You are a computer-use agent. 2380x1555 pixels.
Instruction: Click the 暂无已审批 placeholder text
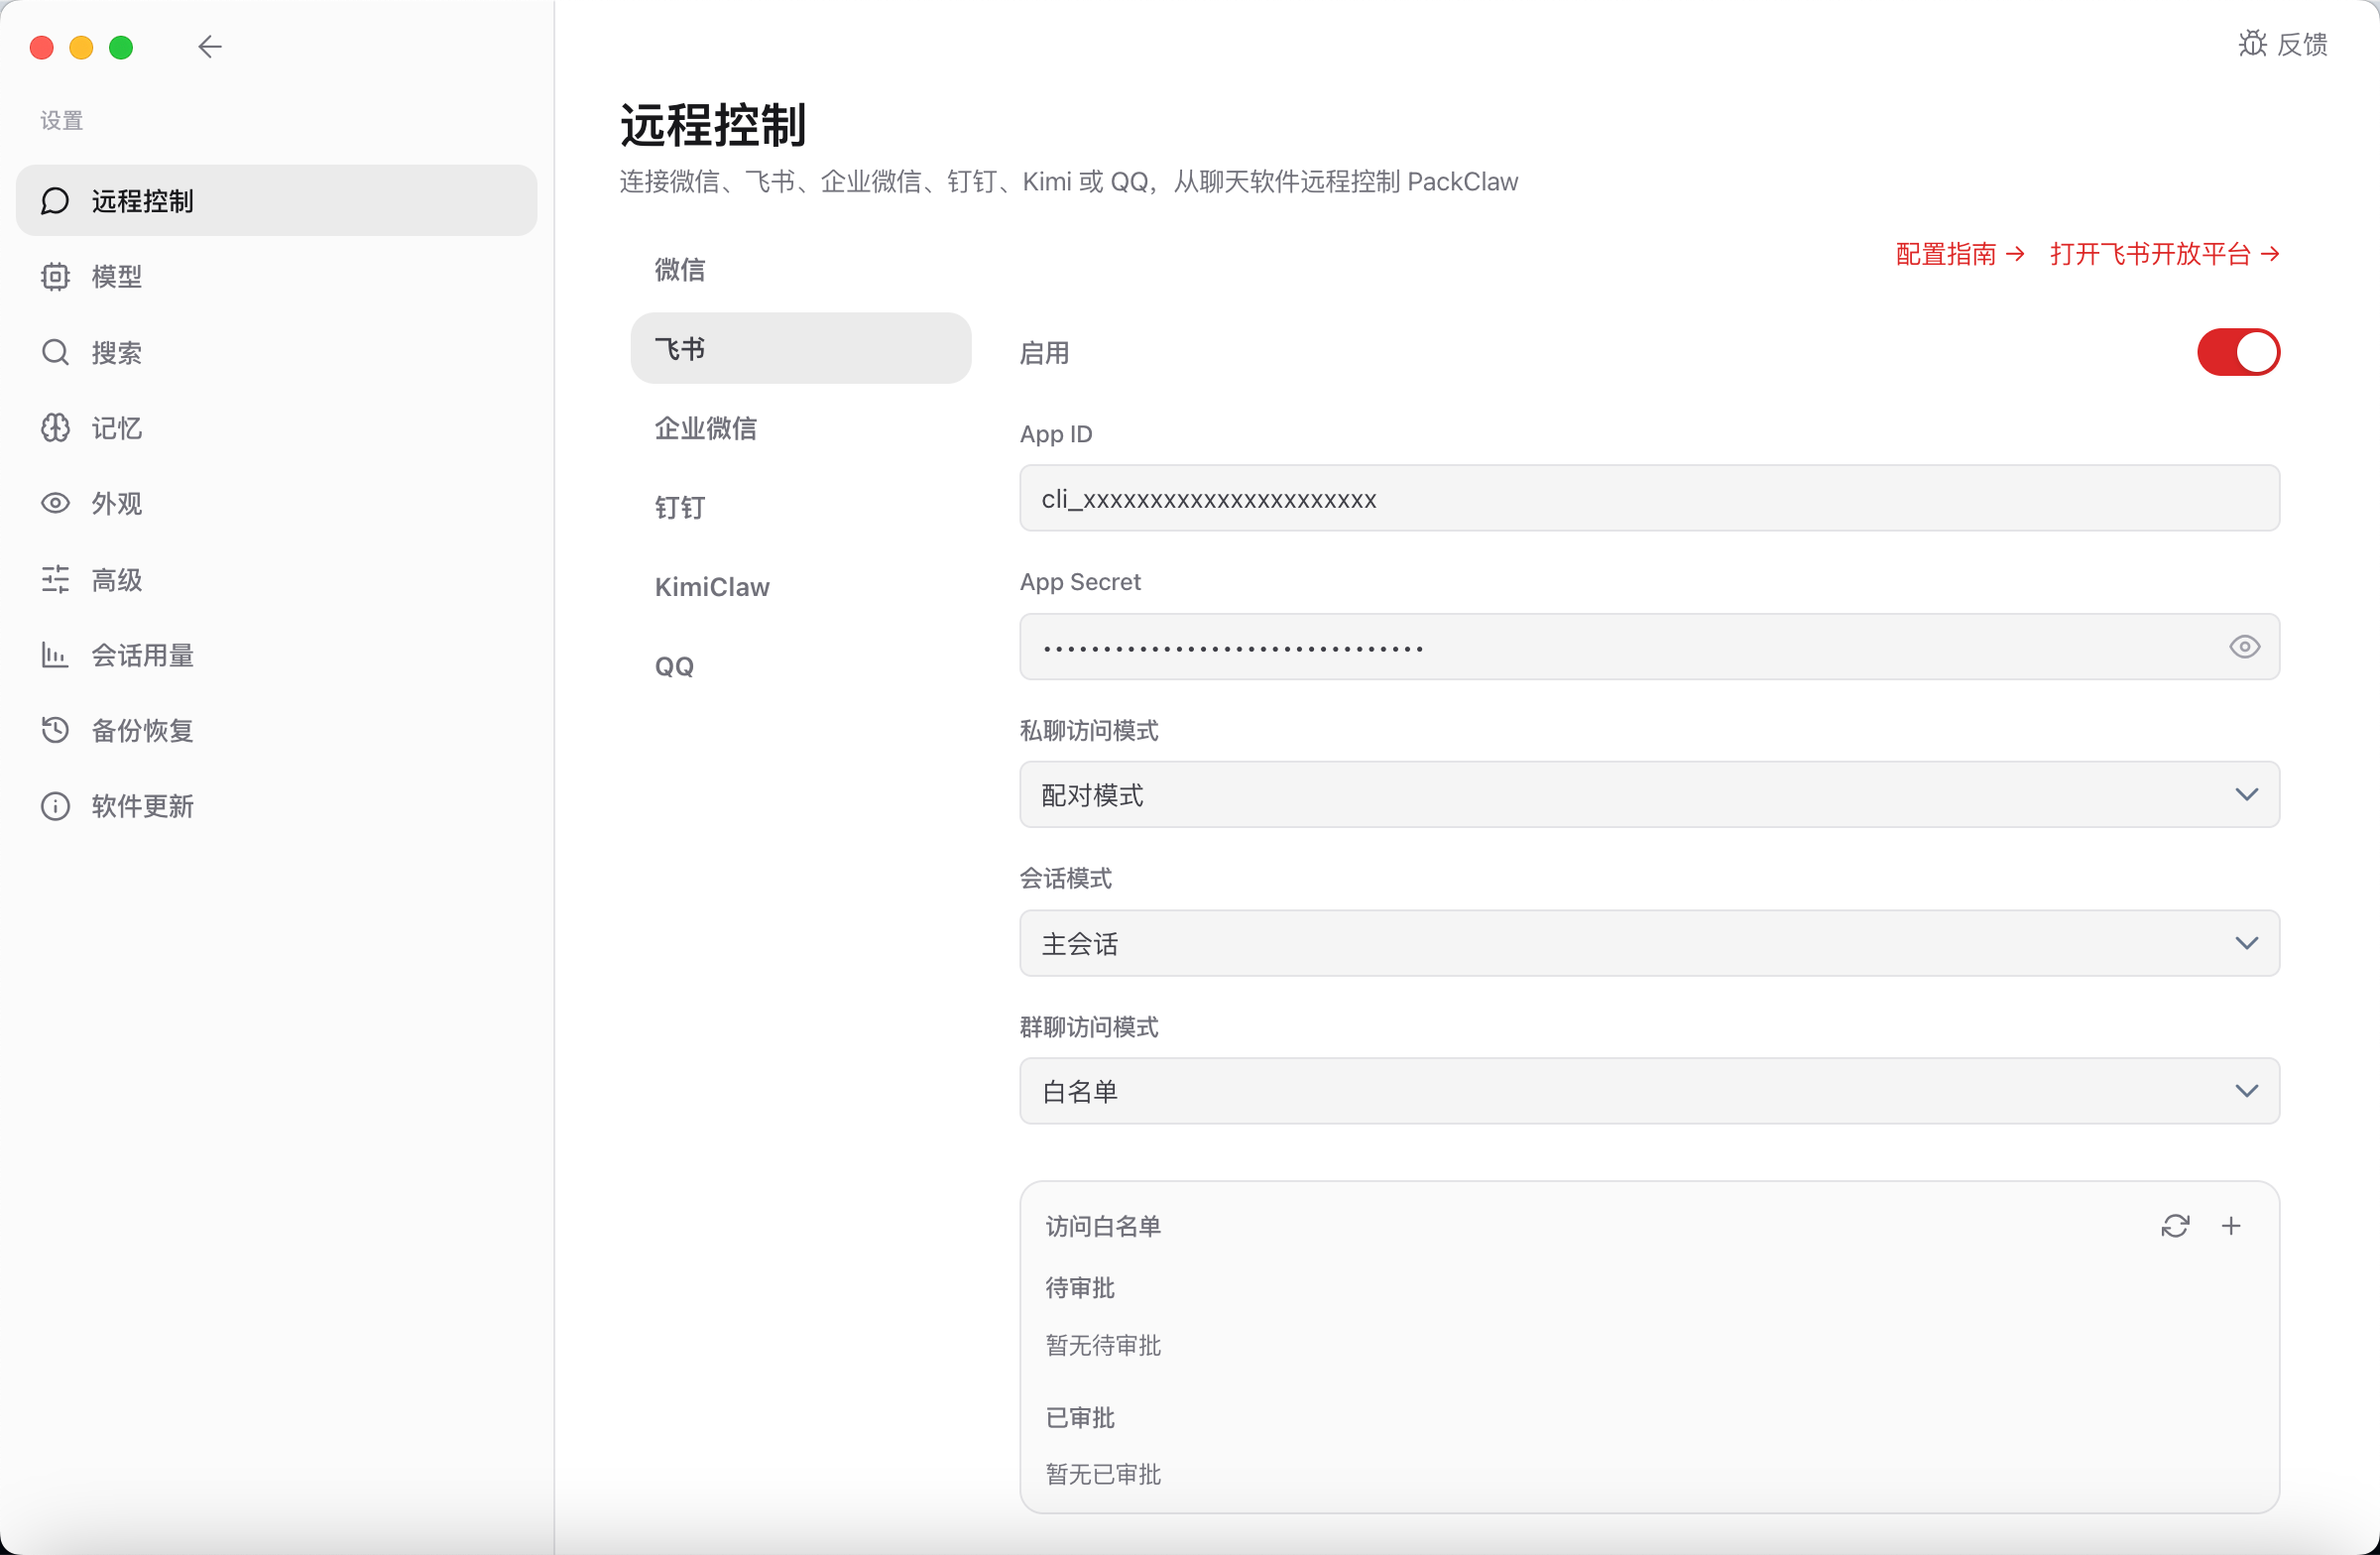pyautogui.click(x=1103, y=1474)
